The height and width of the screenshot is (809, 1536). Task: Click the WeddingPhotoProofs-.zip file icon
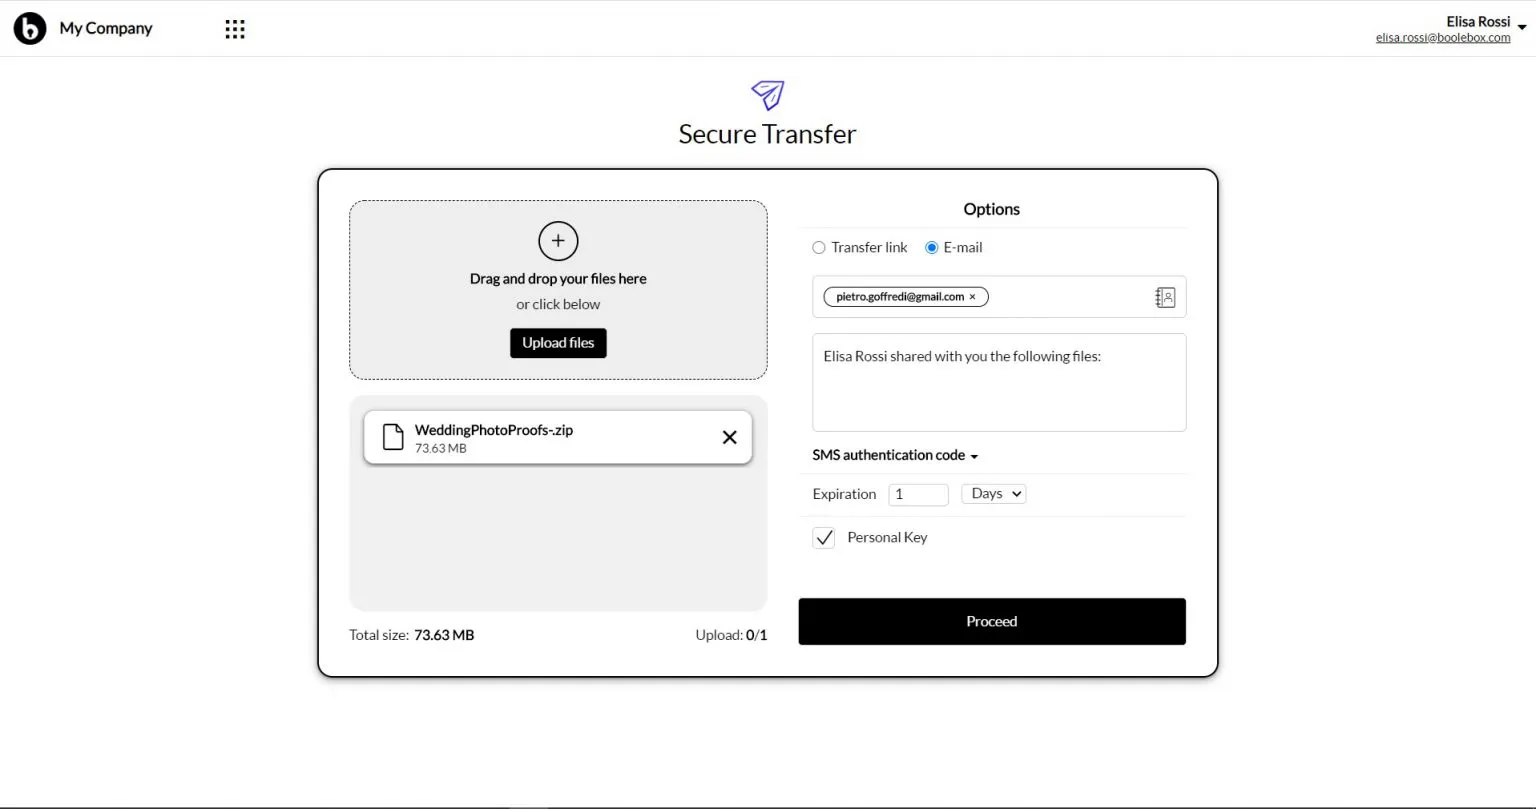click(394, 437)
